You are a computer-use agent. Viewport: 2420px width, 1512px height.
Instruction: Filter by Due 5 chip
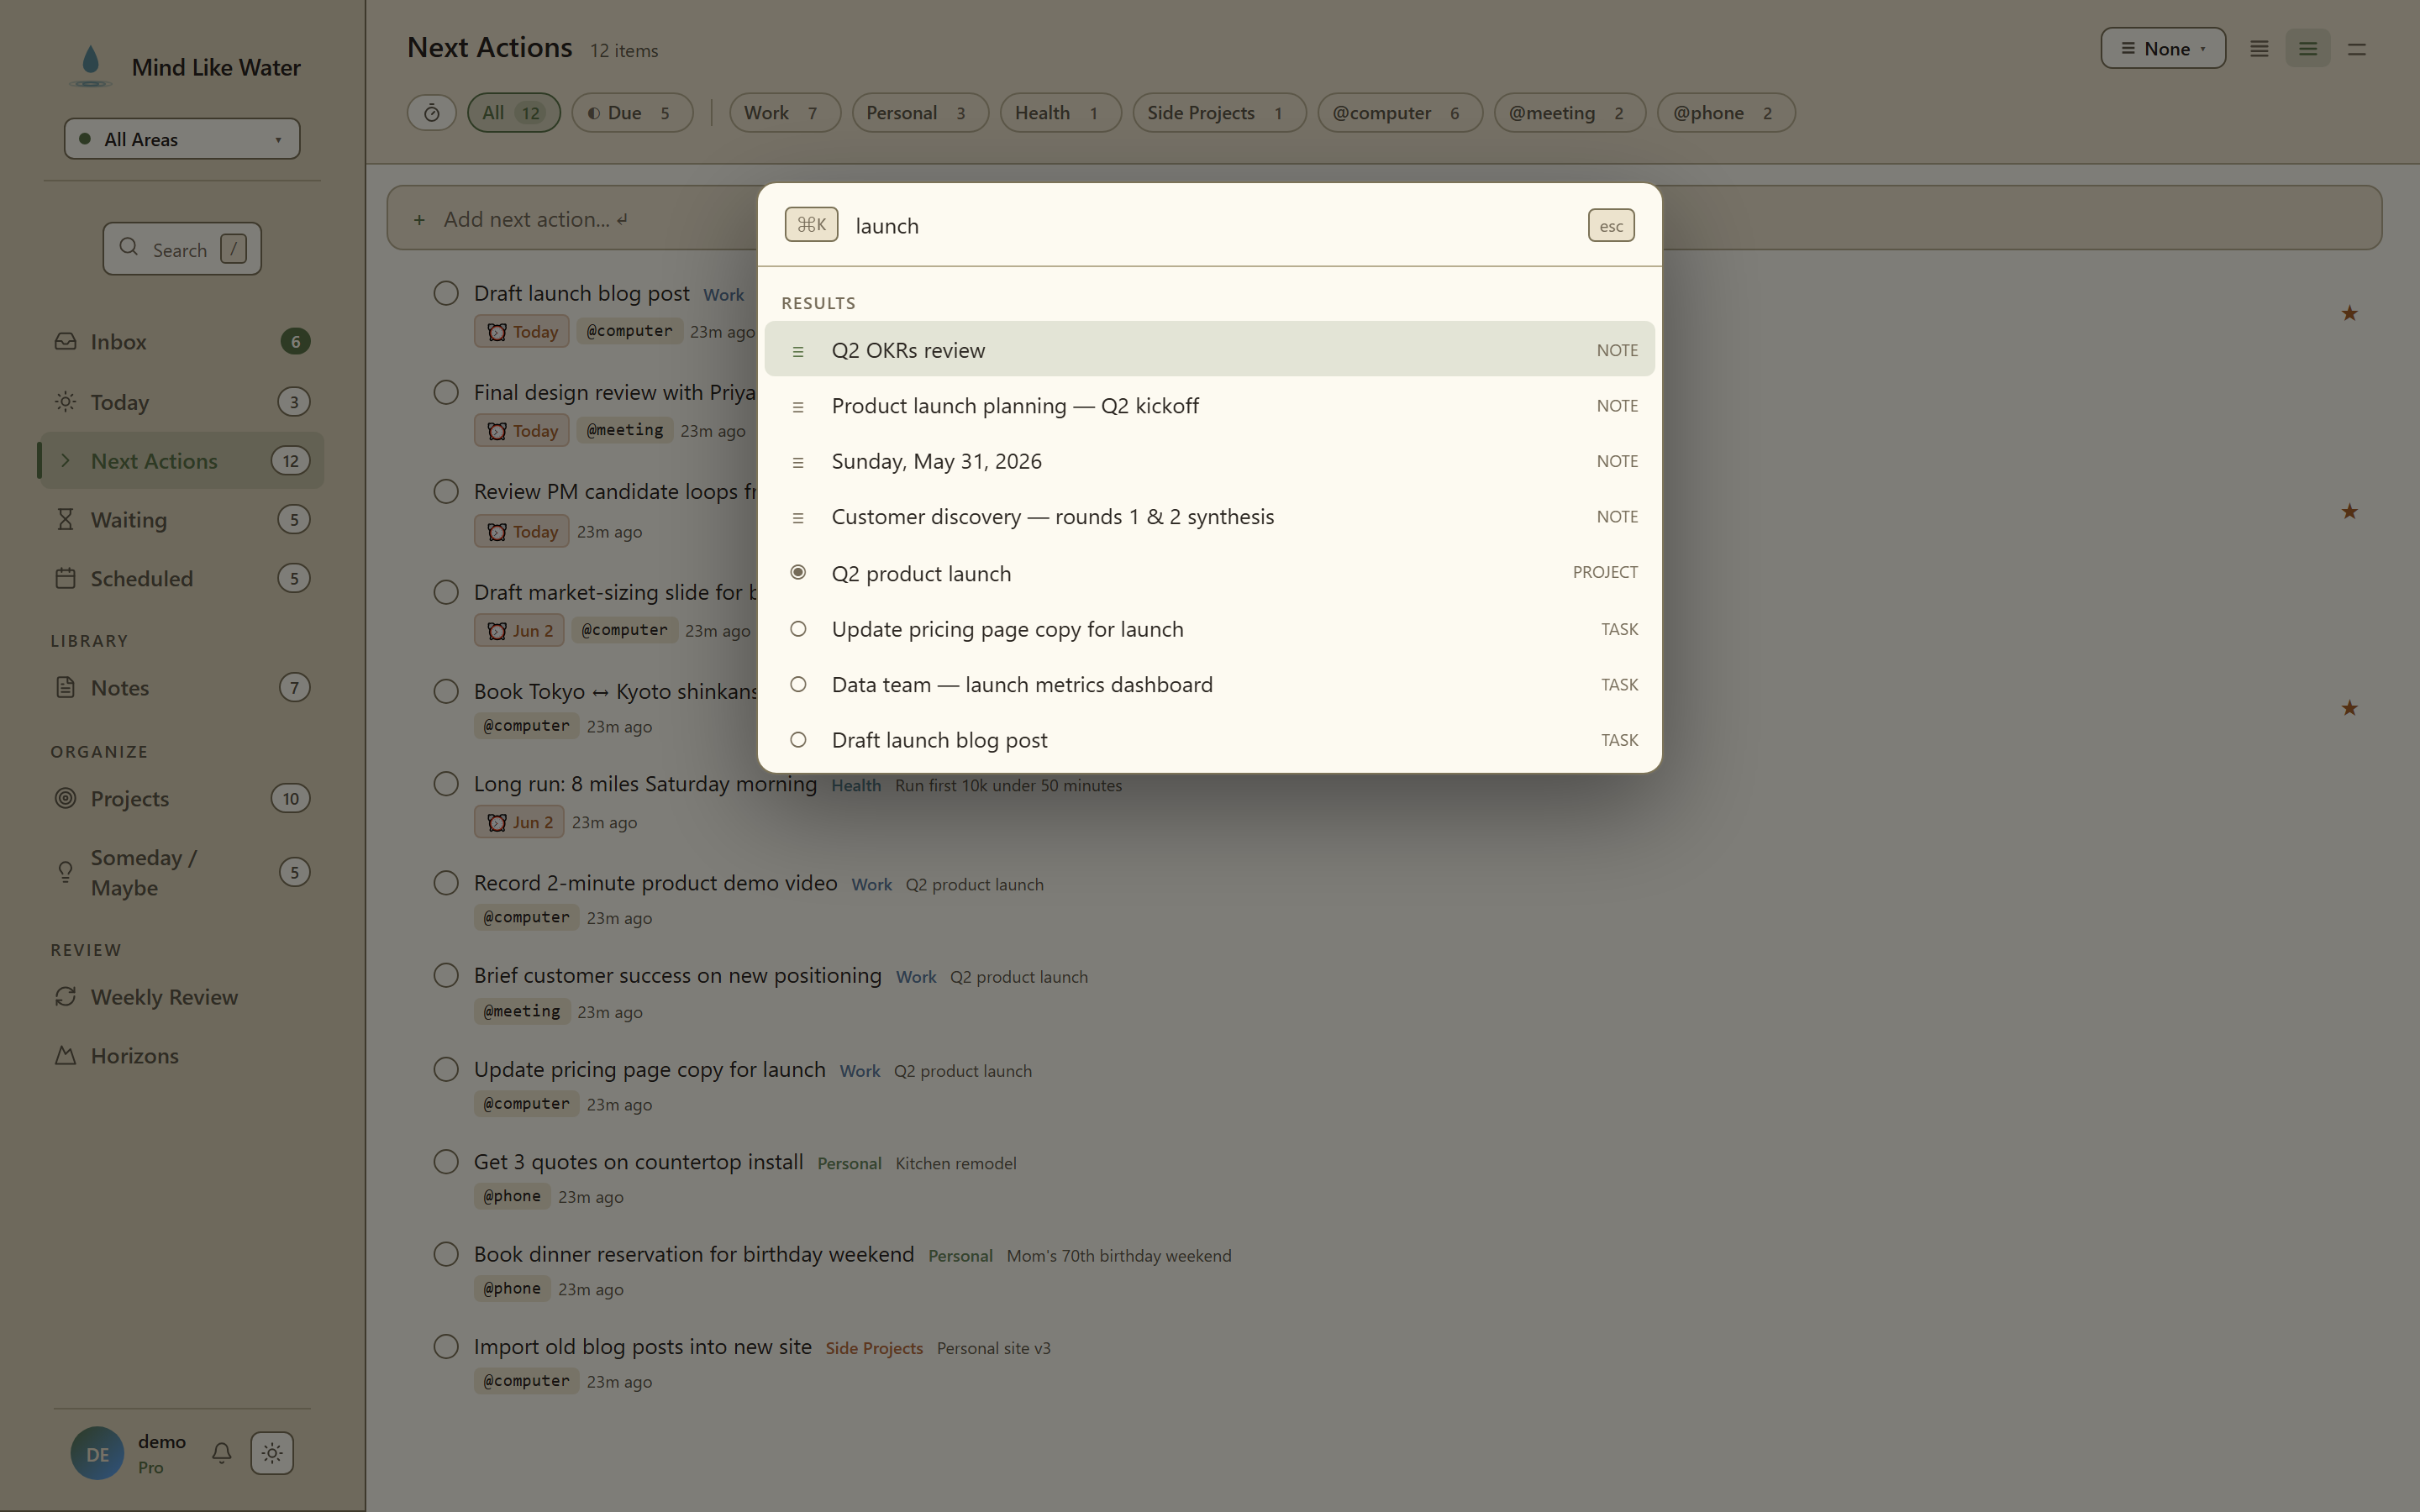[x=632, y=113]
